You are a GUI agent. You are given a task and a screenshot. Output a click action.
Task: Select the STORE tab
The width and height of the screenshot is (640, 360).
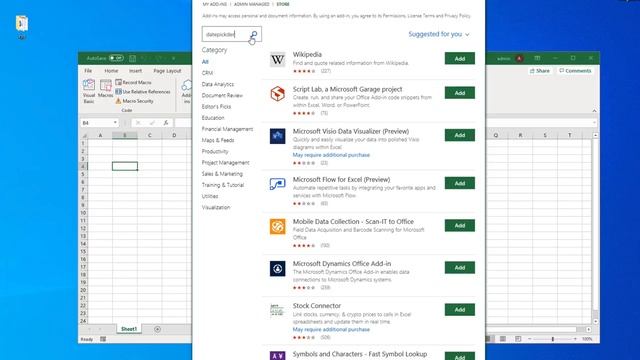(x=283, y=4)
